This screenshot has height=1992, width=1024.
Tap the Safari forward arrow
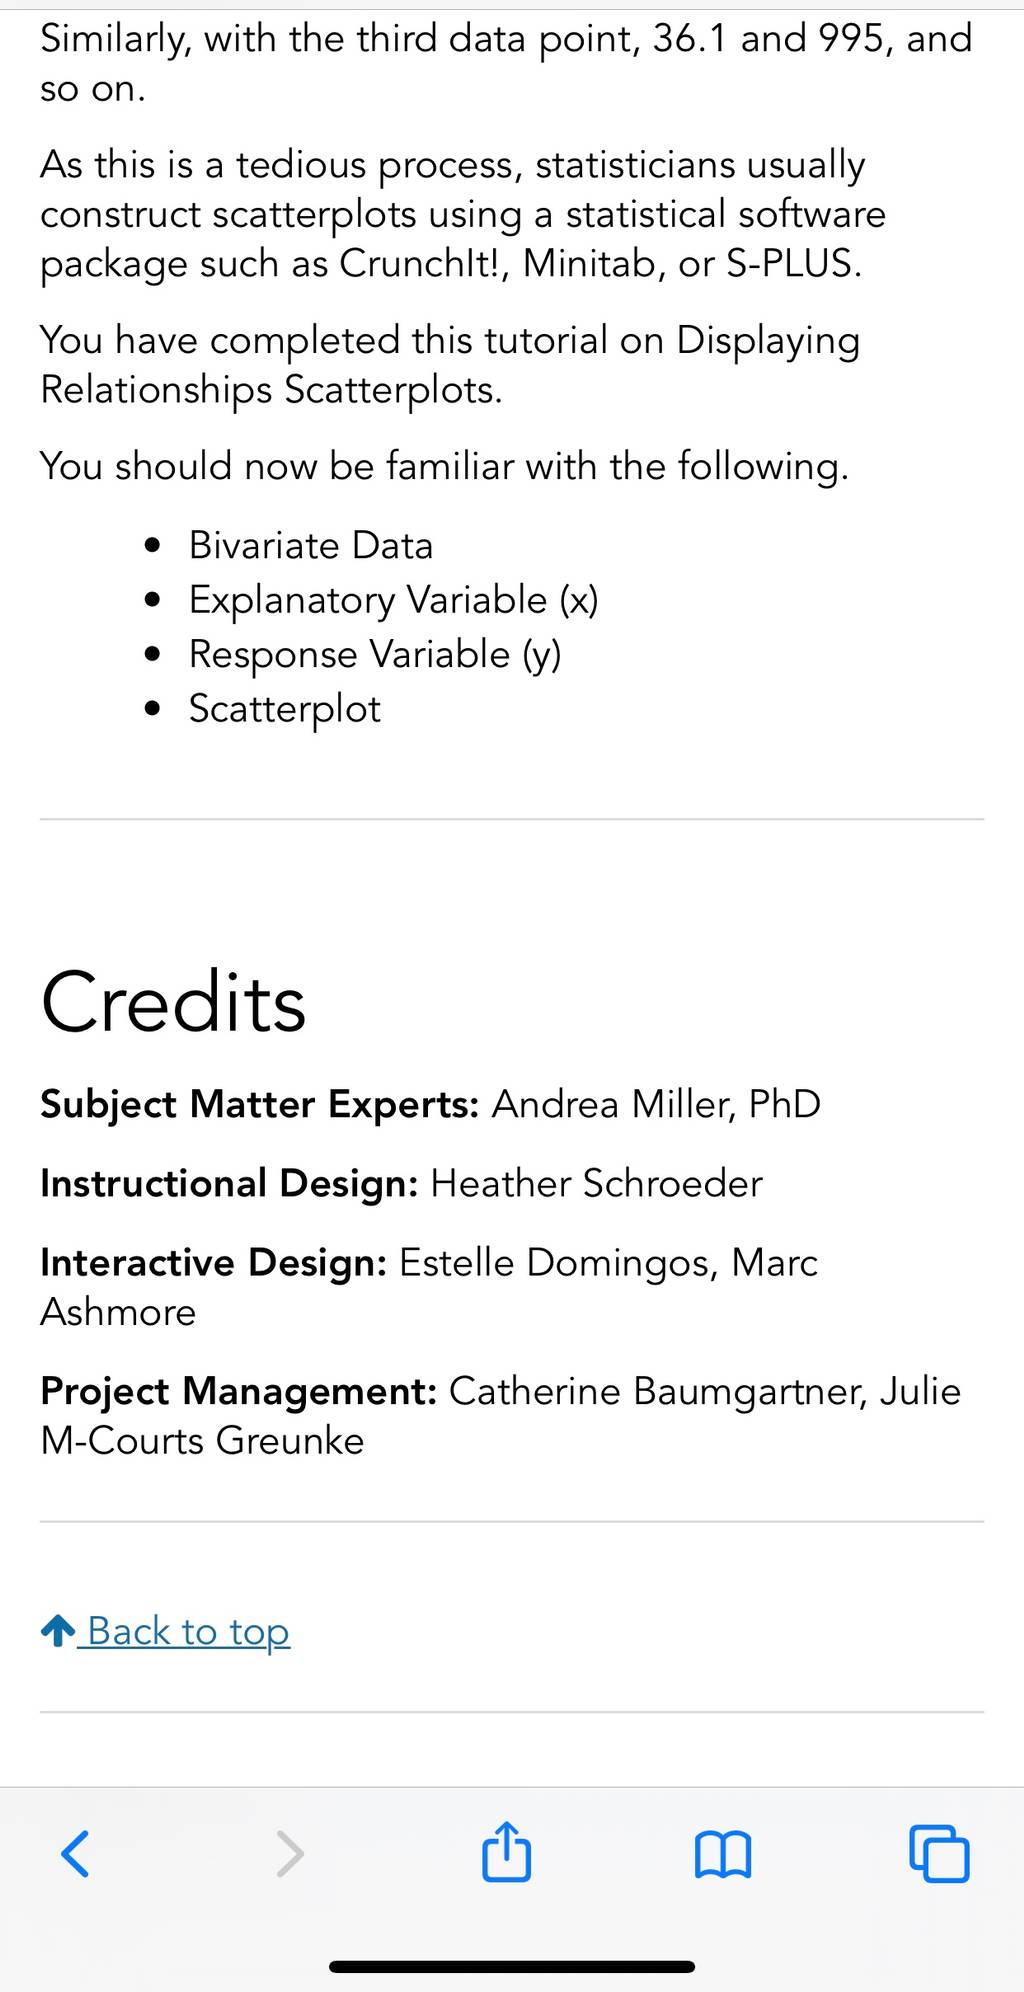(x=290, y=1853)
